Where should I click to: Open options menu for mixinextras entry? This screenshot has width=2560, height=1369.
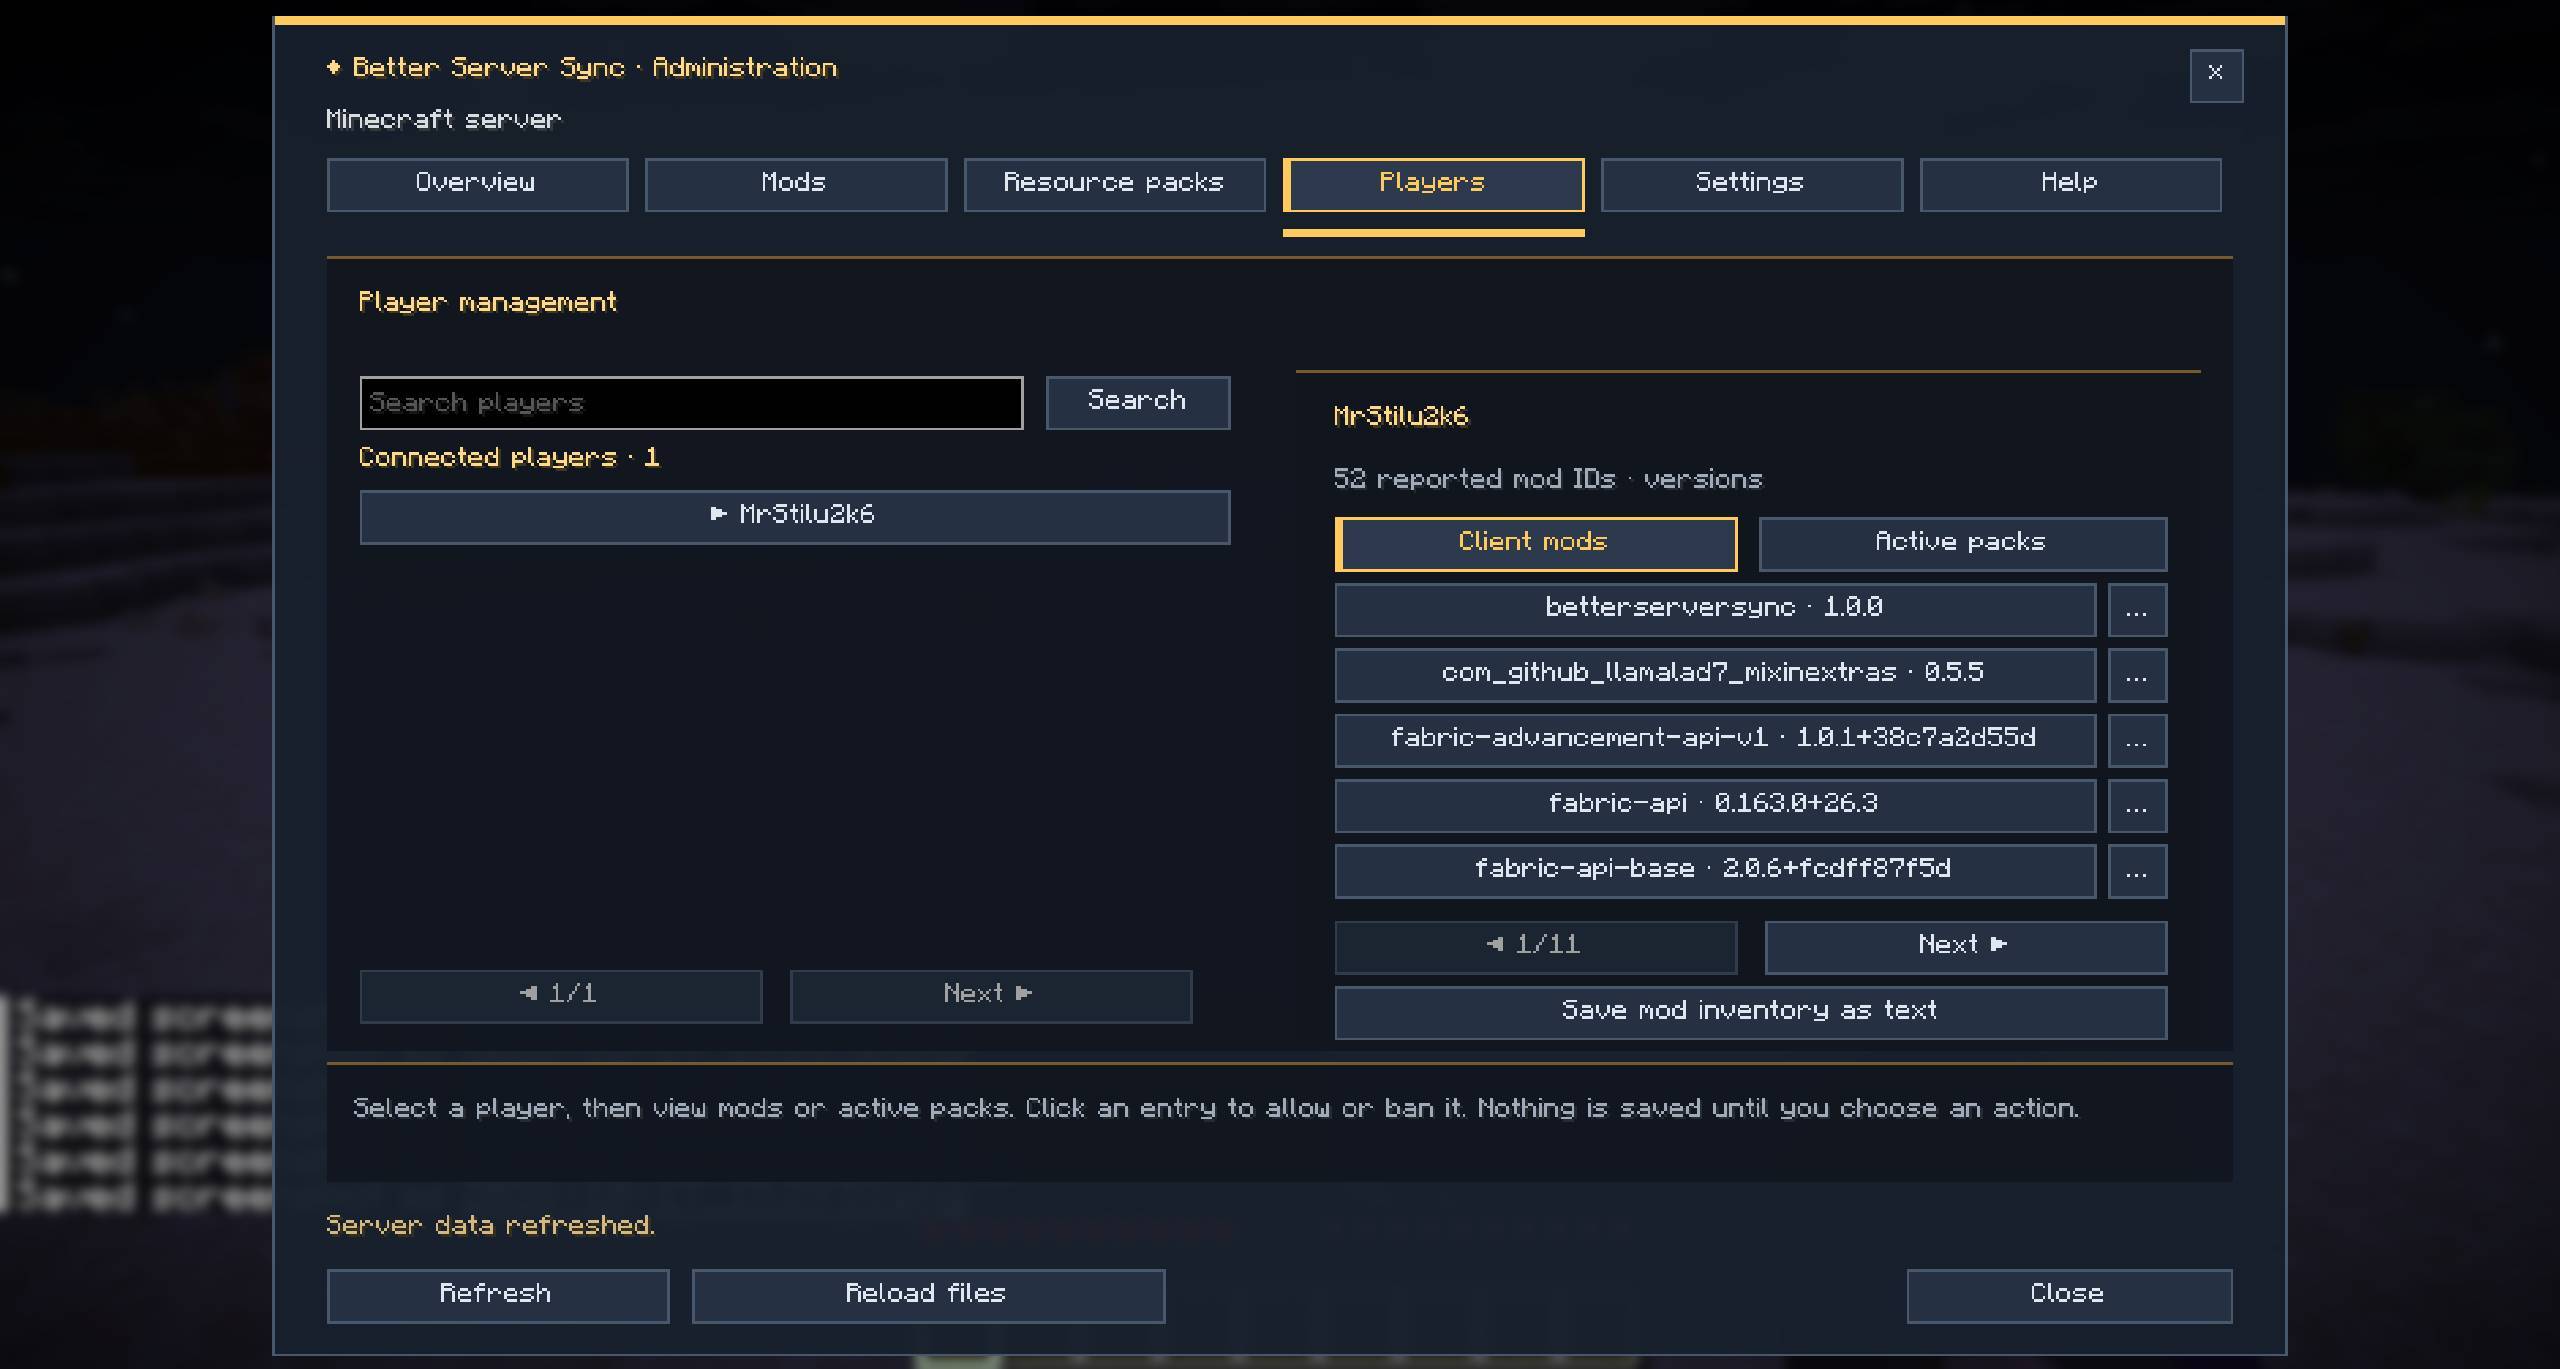click(2137, 675)
